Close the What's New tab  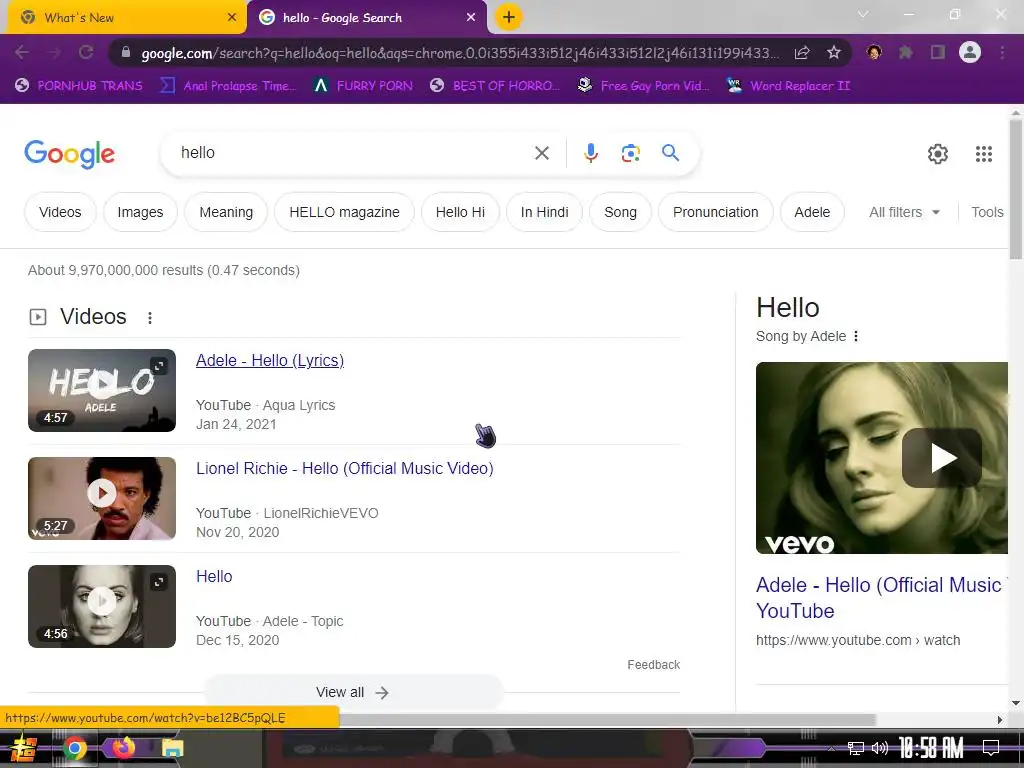click(232, 18)
